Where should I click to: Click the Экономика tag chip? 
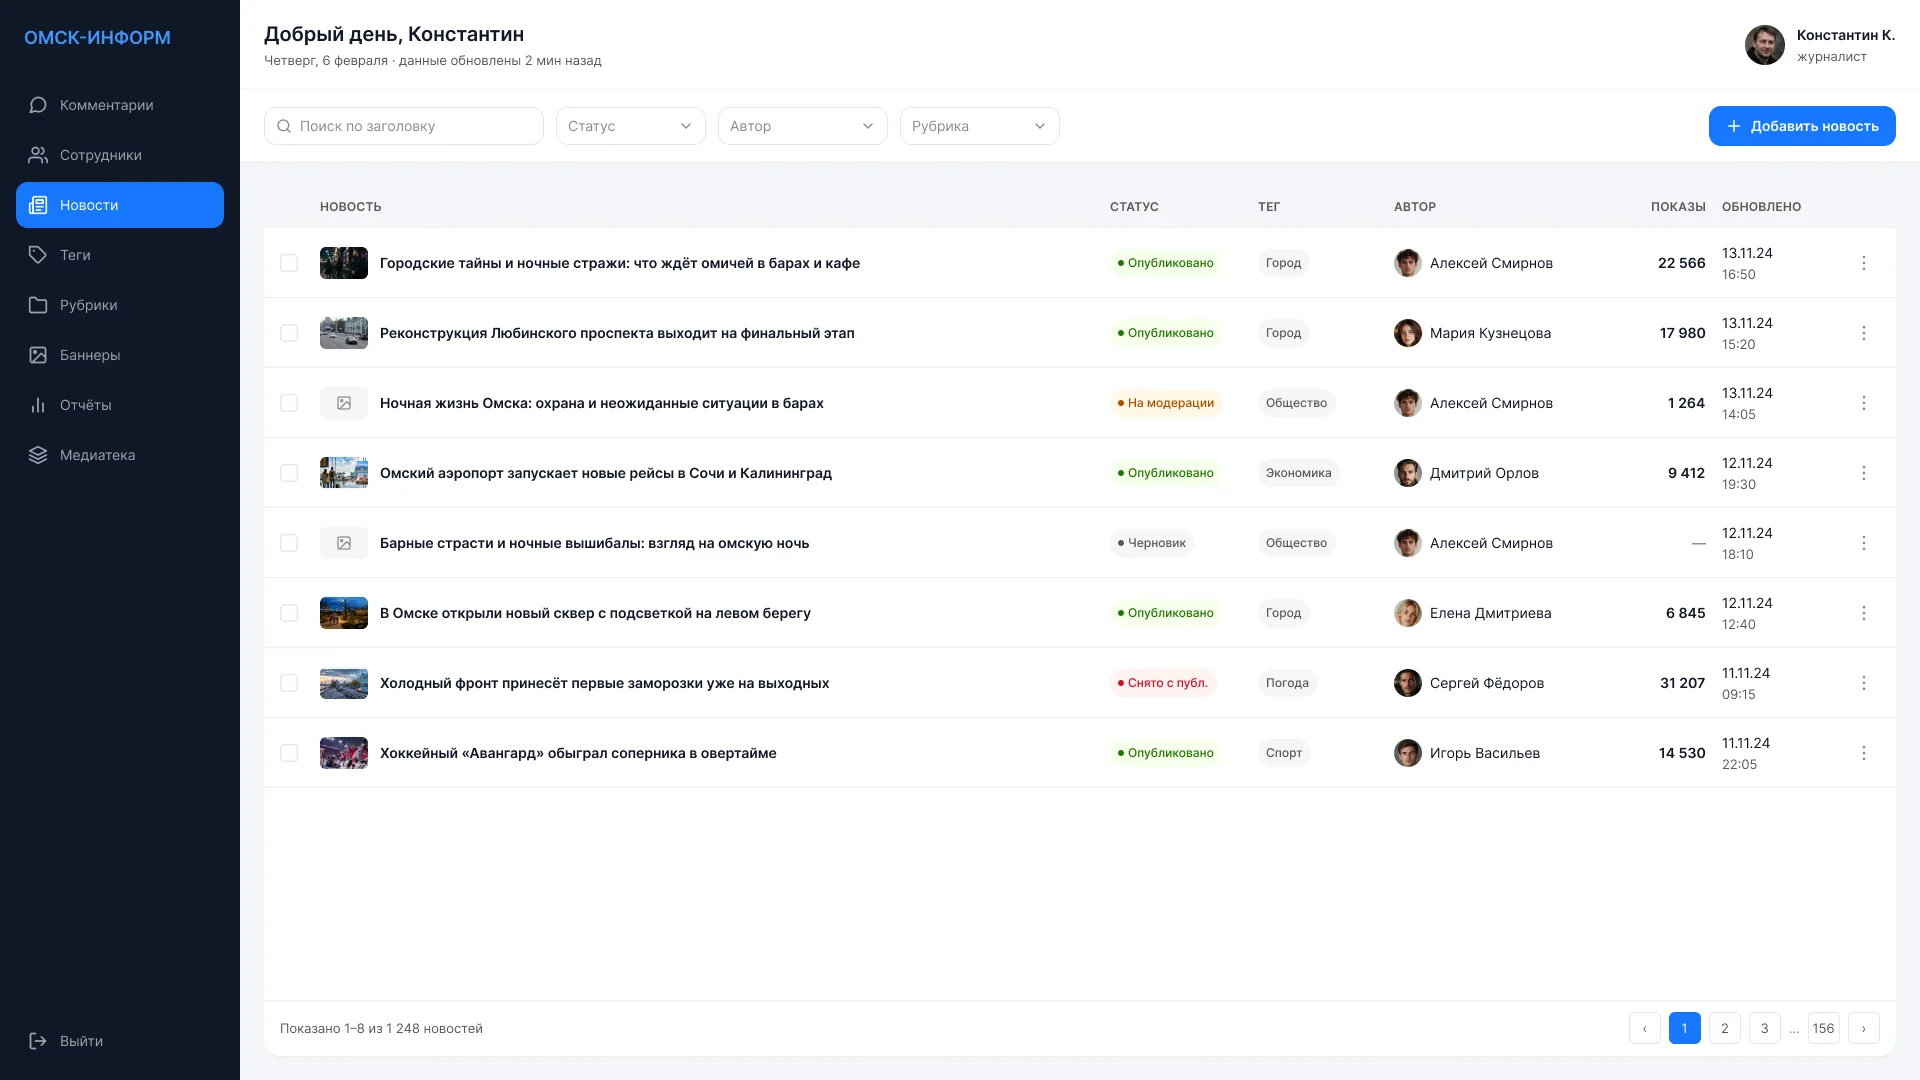tap(1298, 473)
